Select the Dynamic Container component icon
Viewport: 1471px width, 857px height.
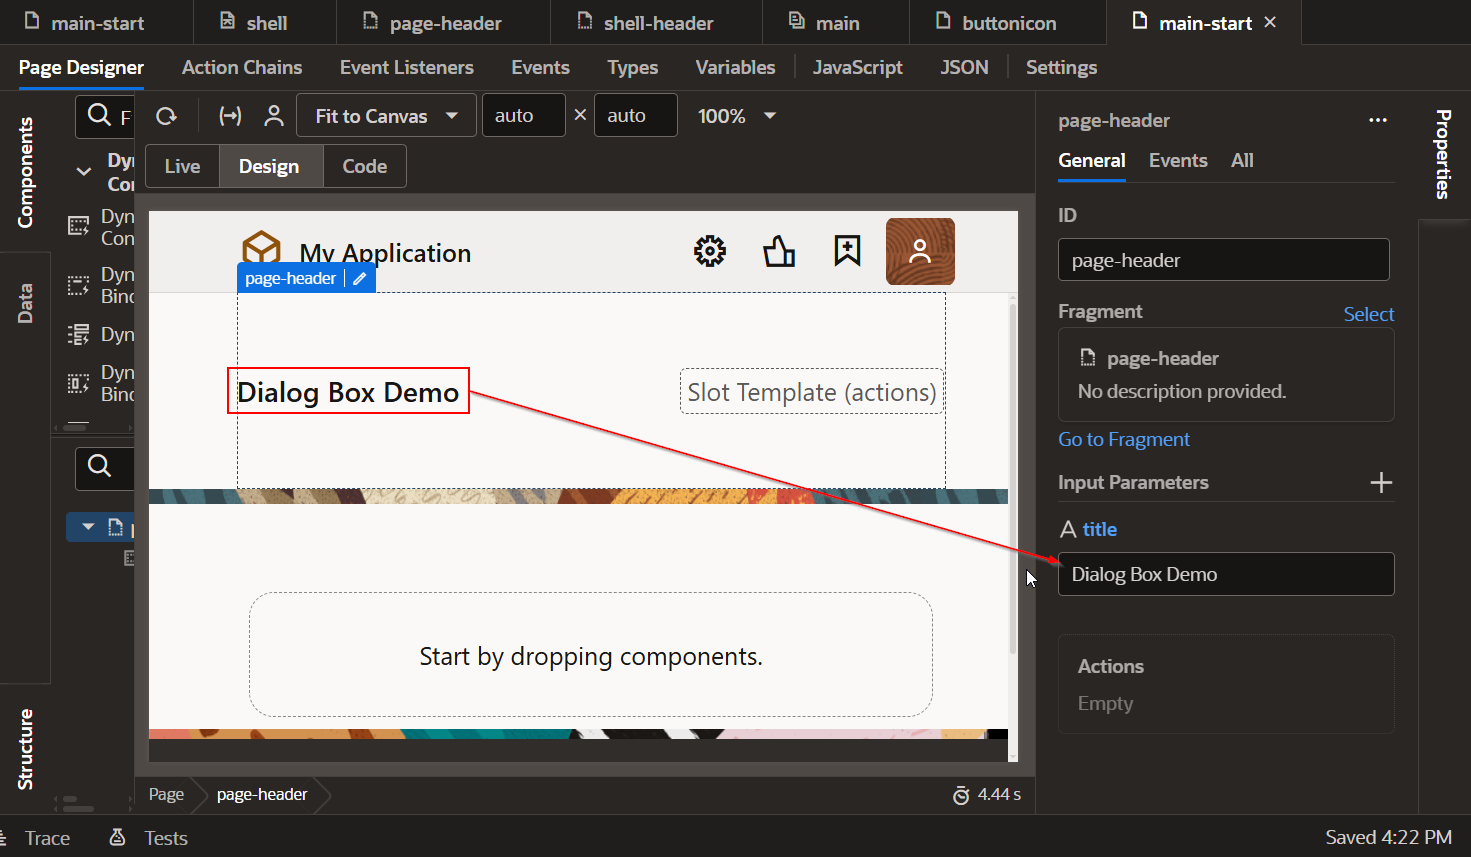[78, 226]
